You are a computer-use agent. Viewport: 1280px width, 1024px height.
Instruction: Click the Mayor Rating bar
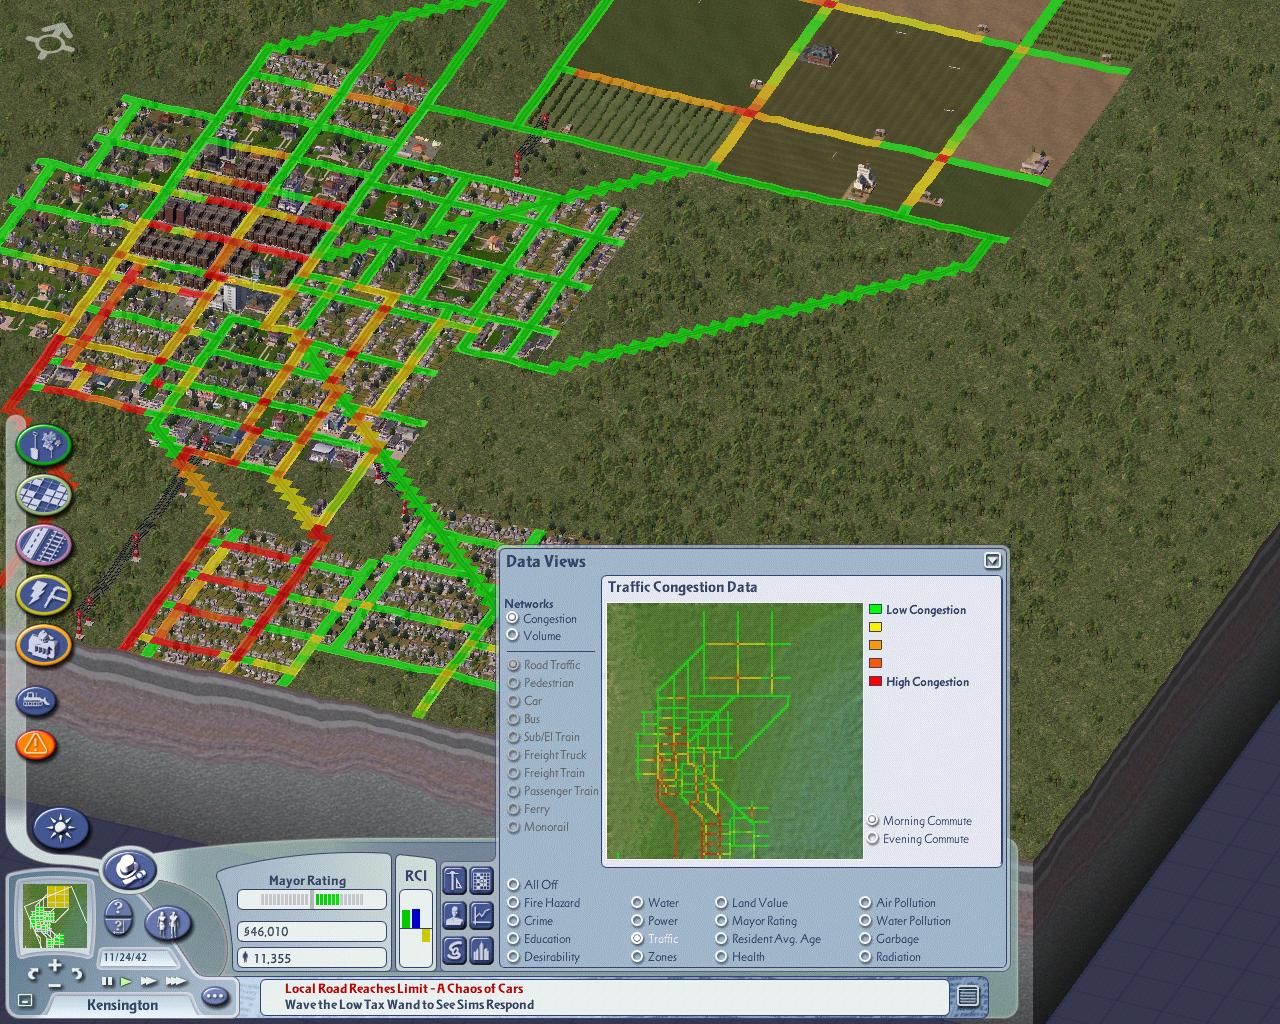pos(311,900)
